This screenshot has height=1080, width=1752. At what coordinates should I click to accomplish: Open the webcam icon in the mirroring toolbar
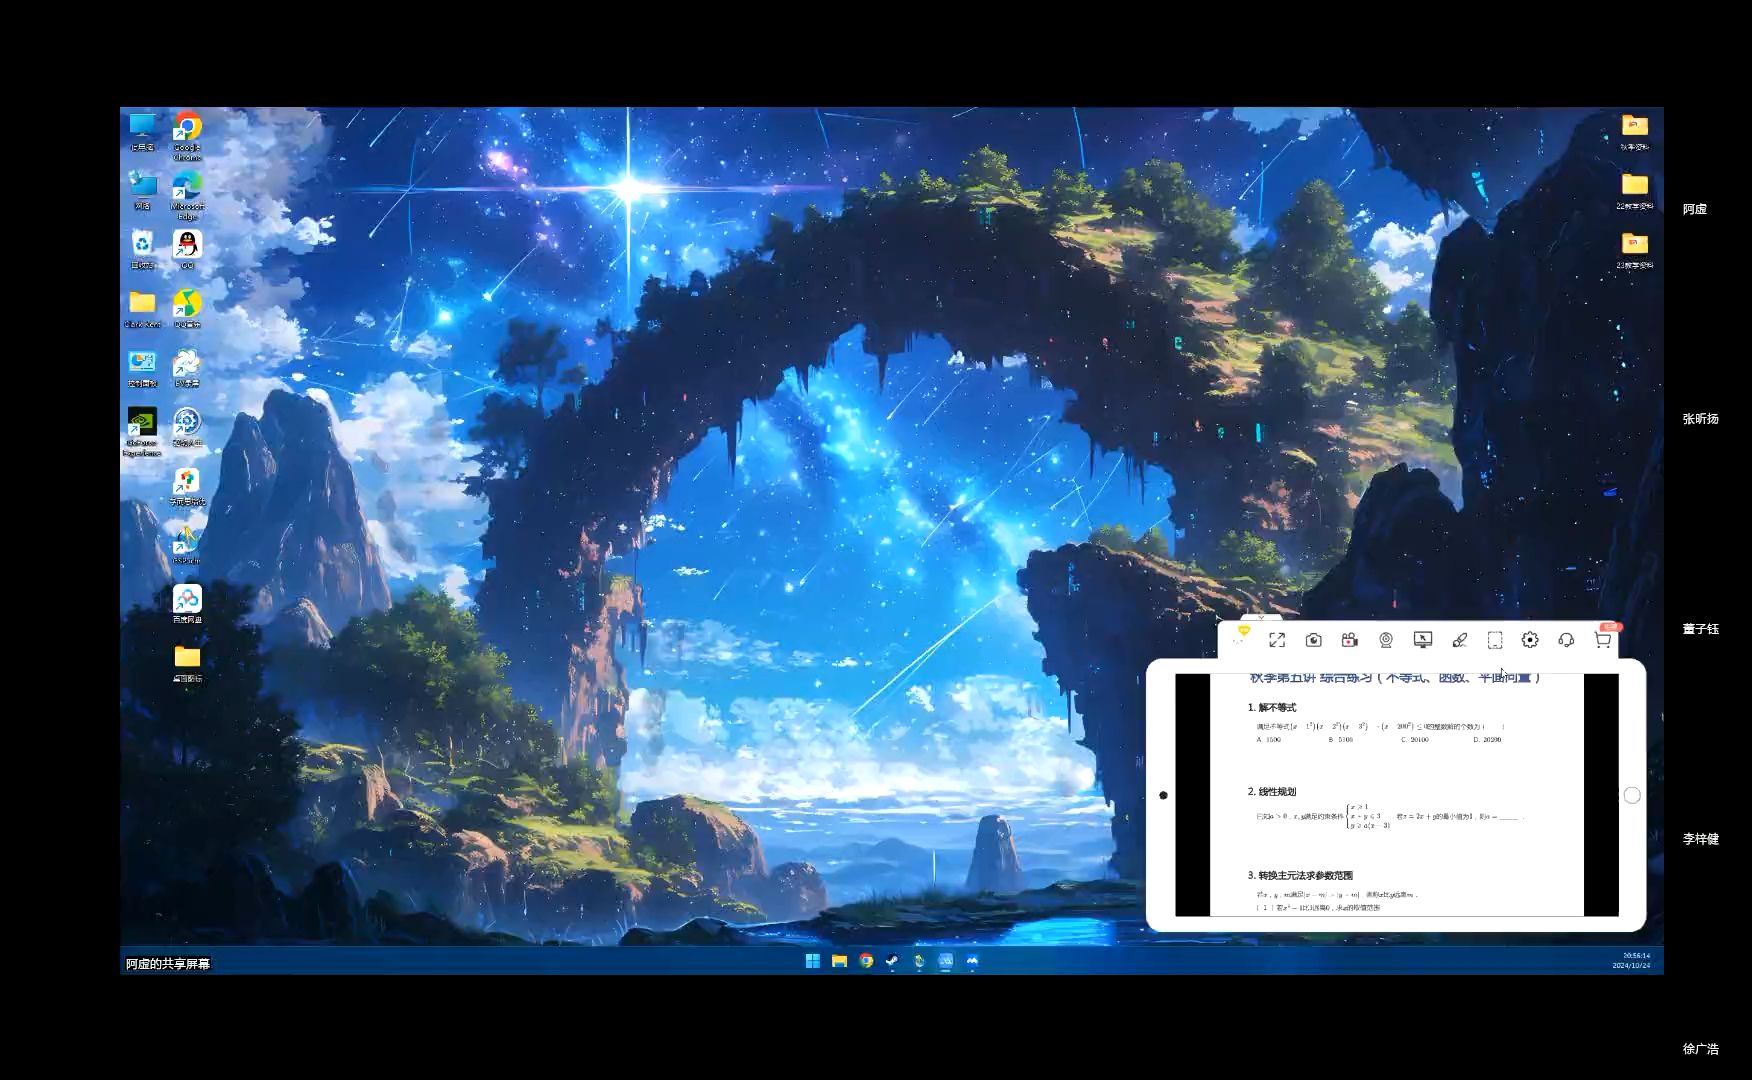click(x=1386, y=640)
